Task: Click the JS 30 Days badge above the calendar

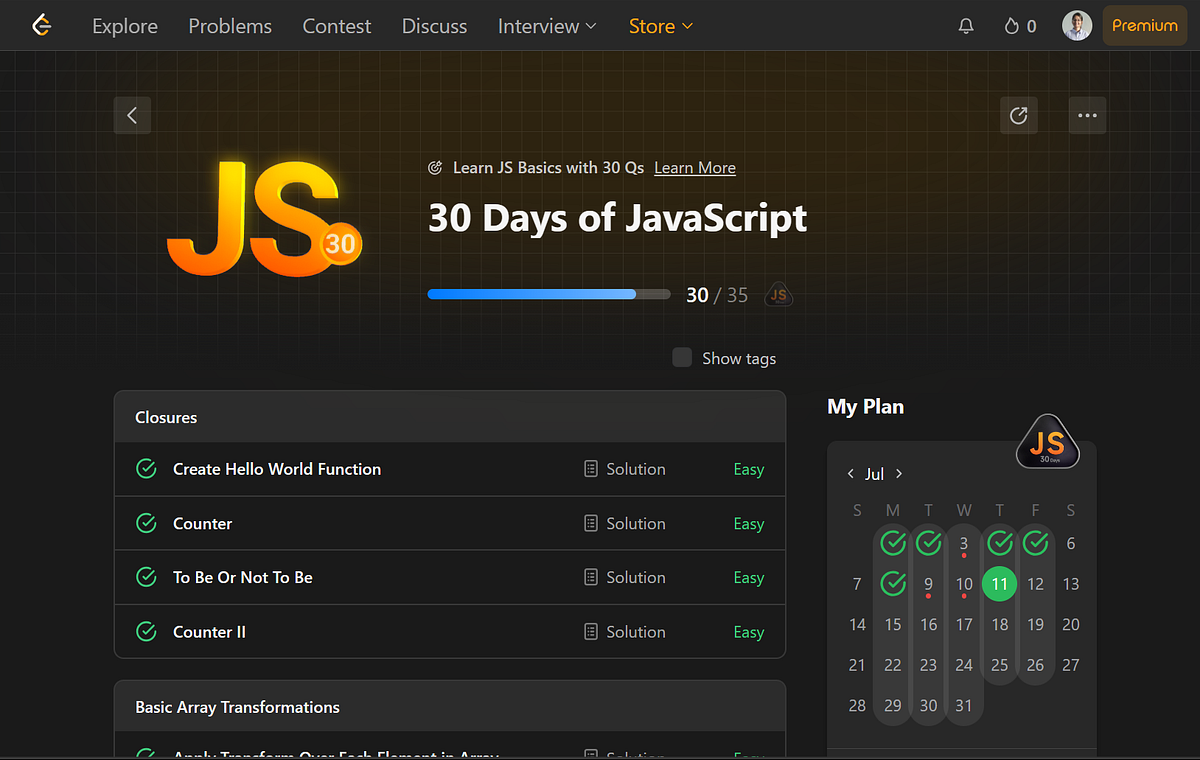Action: (1047, 441)
